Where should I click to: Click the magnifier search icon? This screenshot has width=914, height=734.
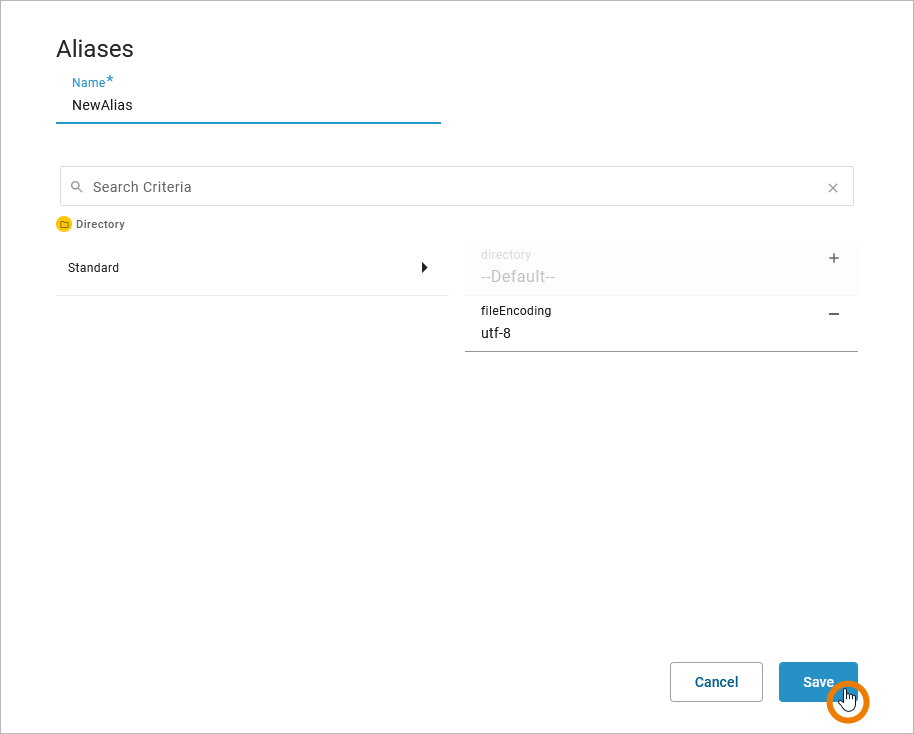76,187
